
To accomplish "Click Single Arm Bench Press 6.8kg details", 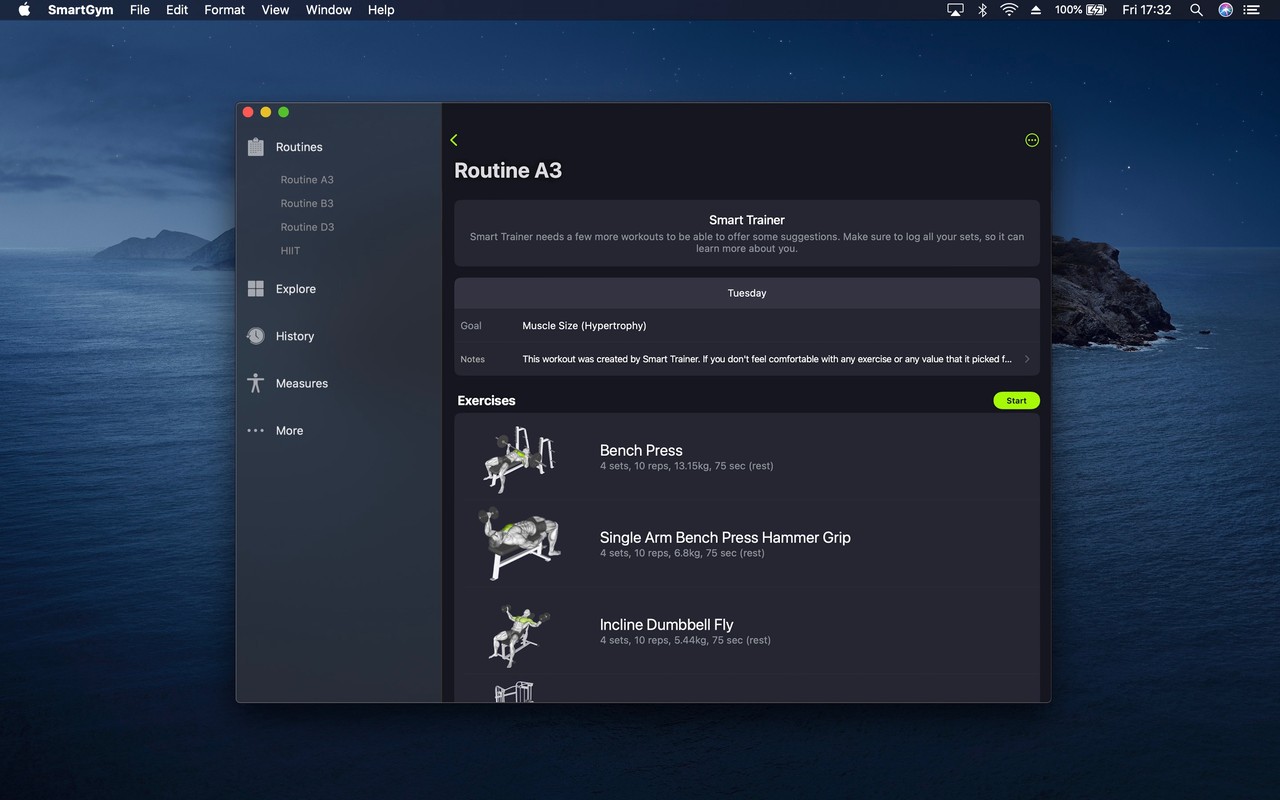I will 682,553.
